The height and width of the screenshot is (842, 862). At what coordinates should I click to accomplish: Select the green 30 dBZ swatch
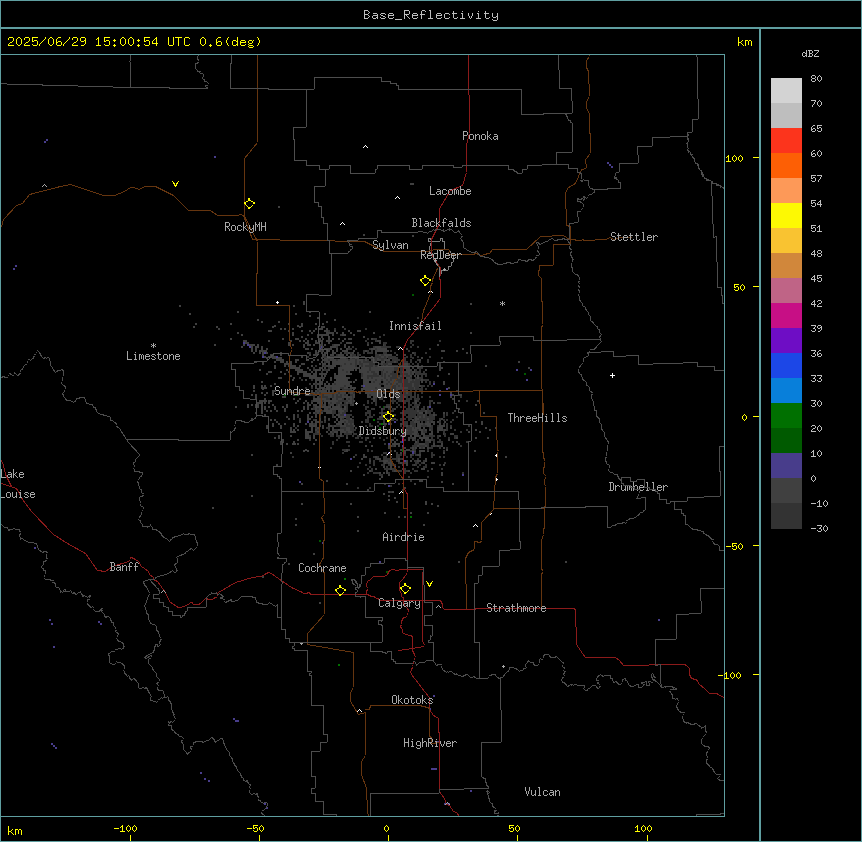click(x=786, y=416)
